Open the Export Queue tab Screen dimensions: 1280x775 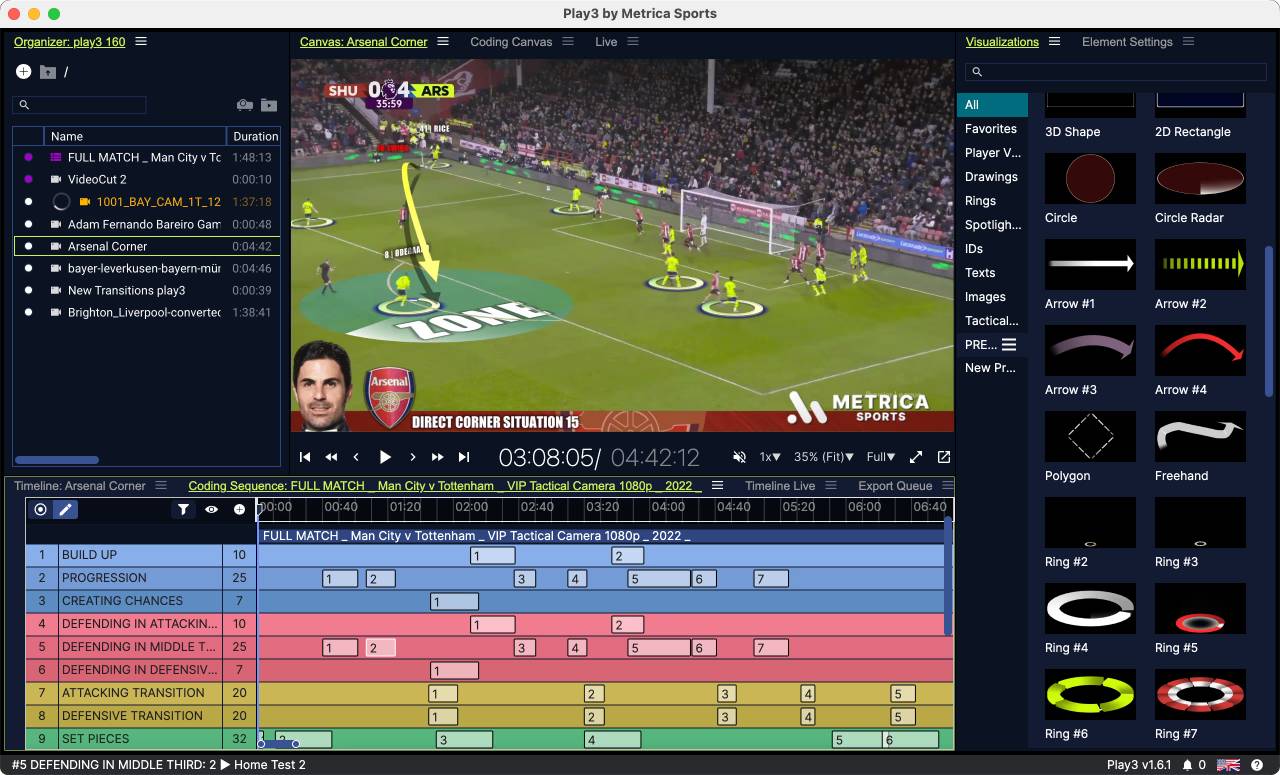(895, 486)
